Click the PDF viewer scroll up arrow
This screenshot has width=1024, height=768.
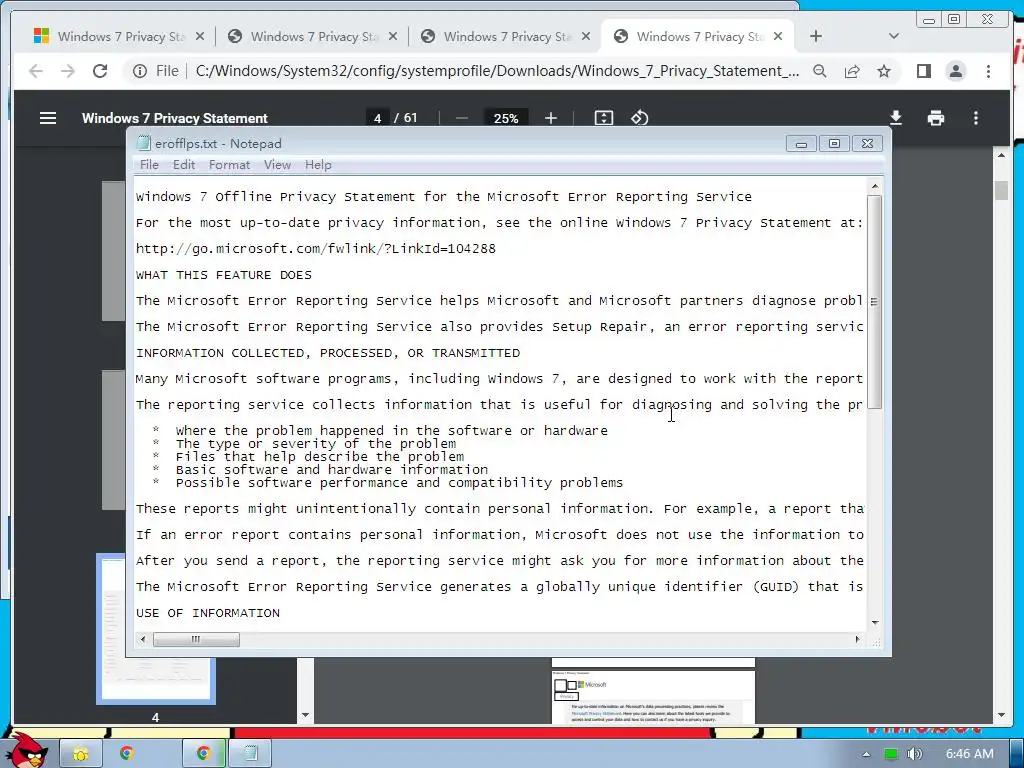(x=1001, y=155)
